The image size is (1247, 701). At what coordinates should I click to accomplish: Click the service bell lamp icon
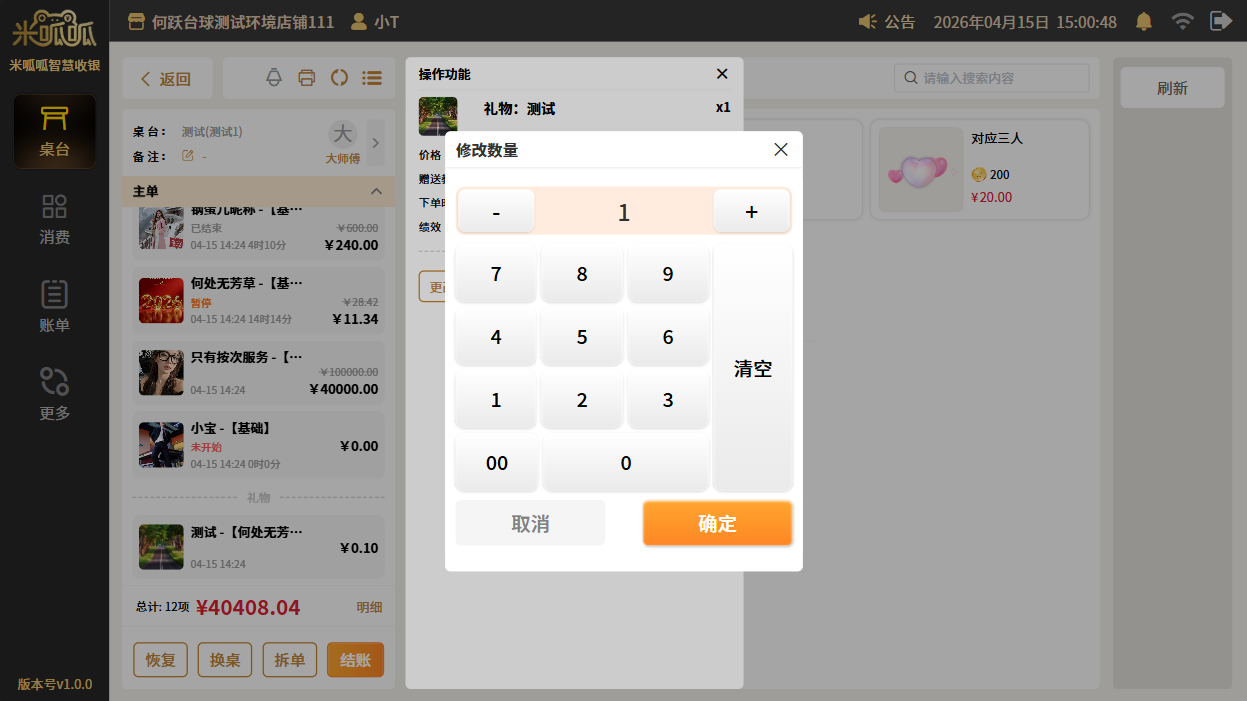click(274, 78)
